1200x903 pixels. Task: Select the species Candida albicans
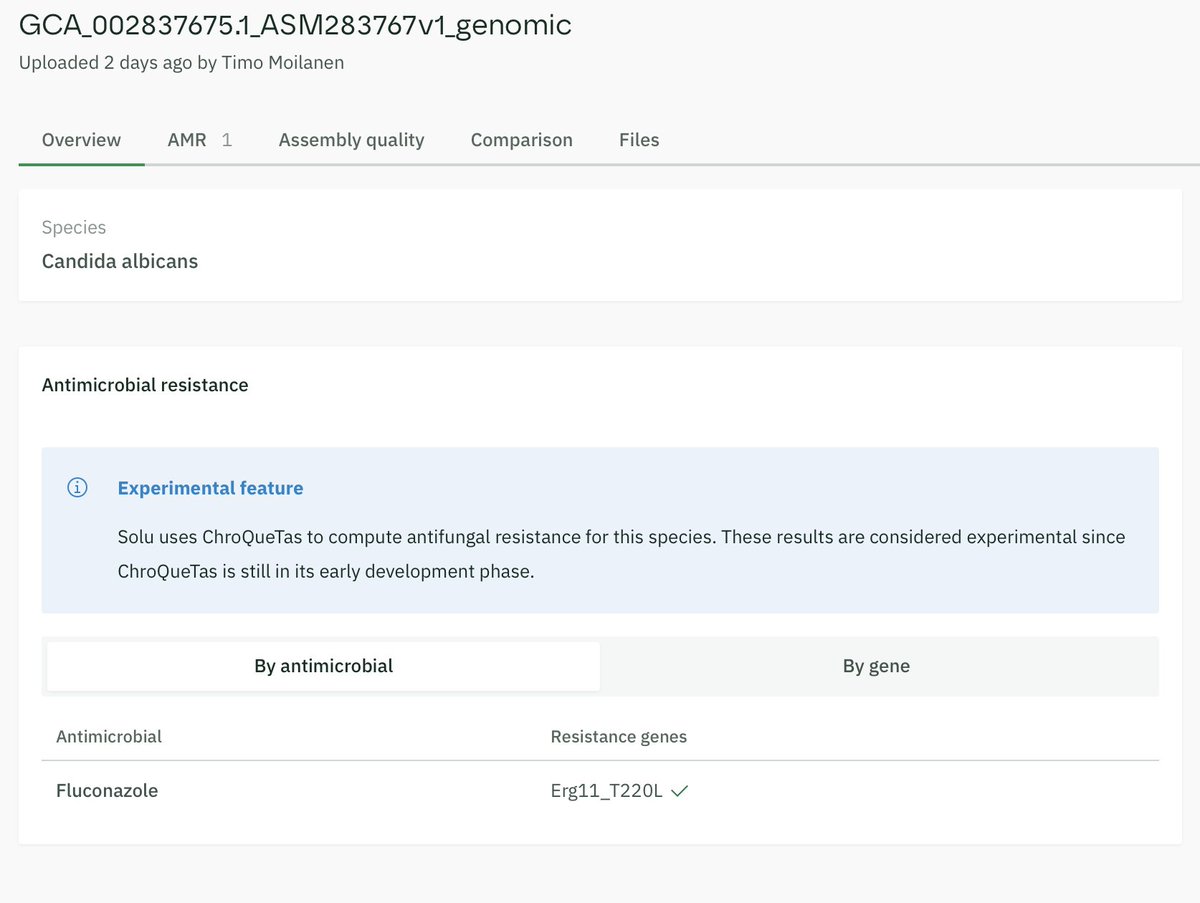(x=119, y=261)
